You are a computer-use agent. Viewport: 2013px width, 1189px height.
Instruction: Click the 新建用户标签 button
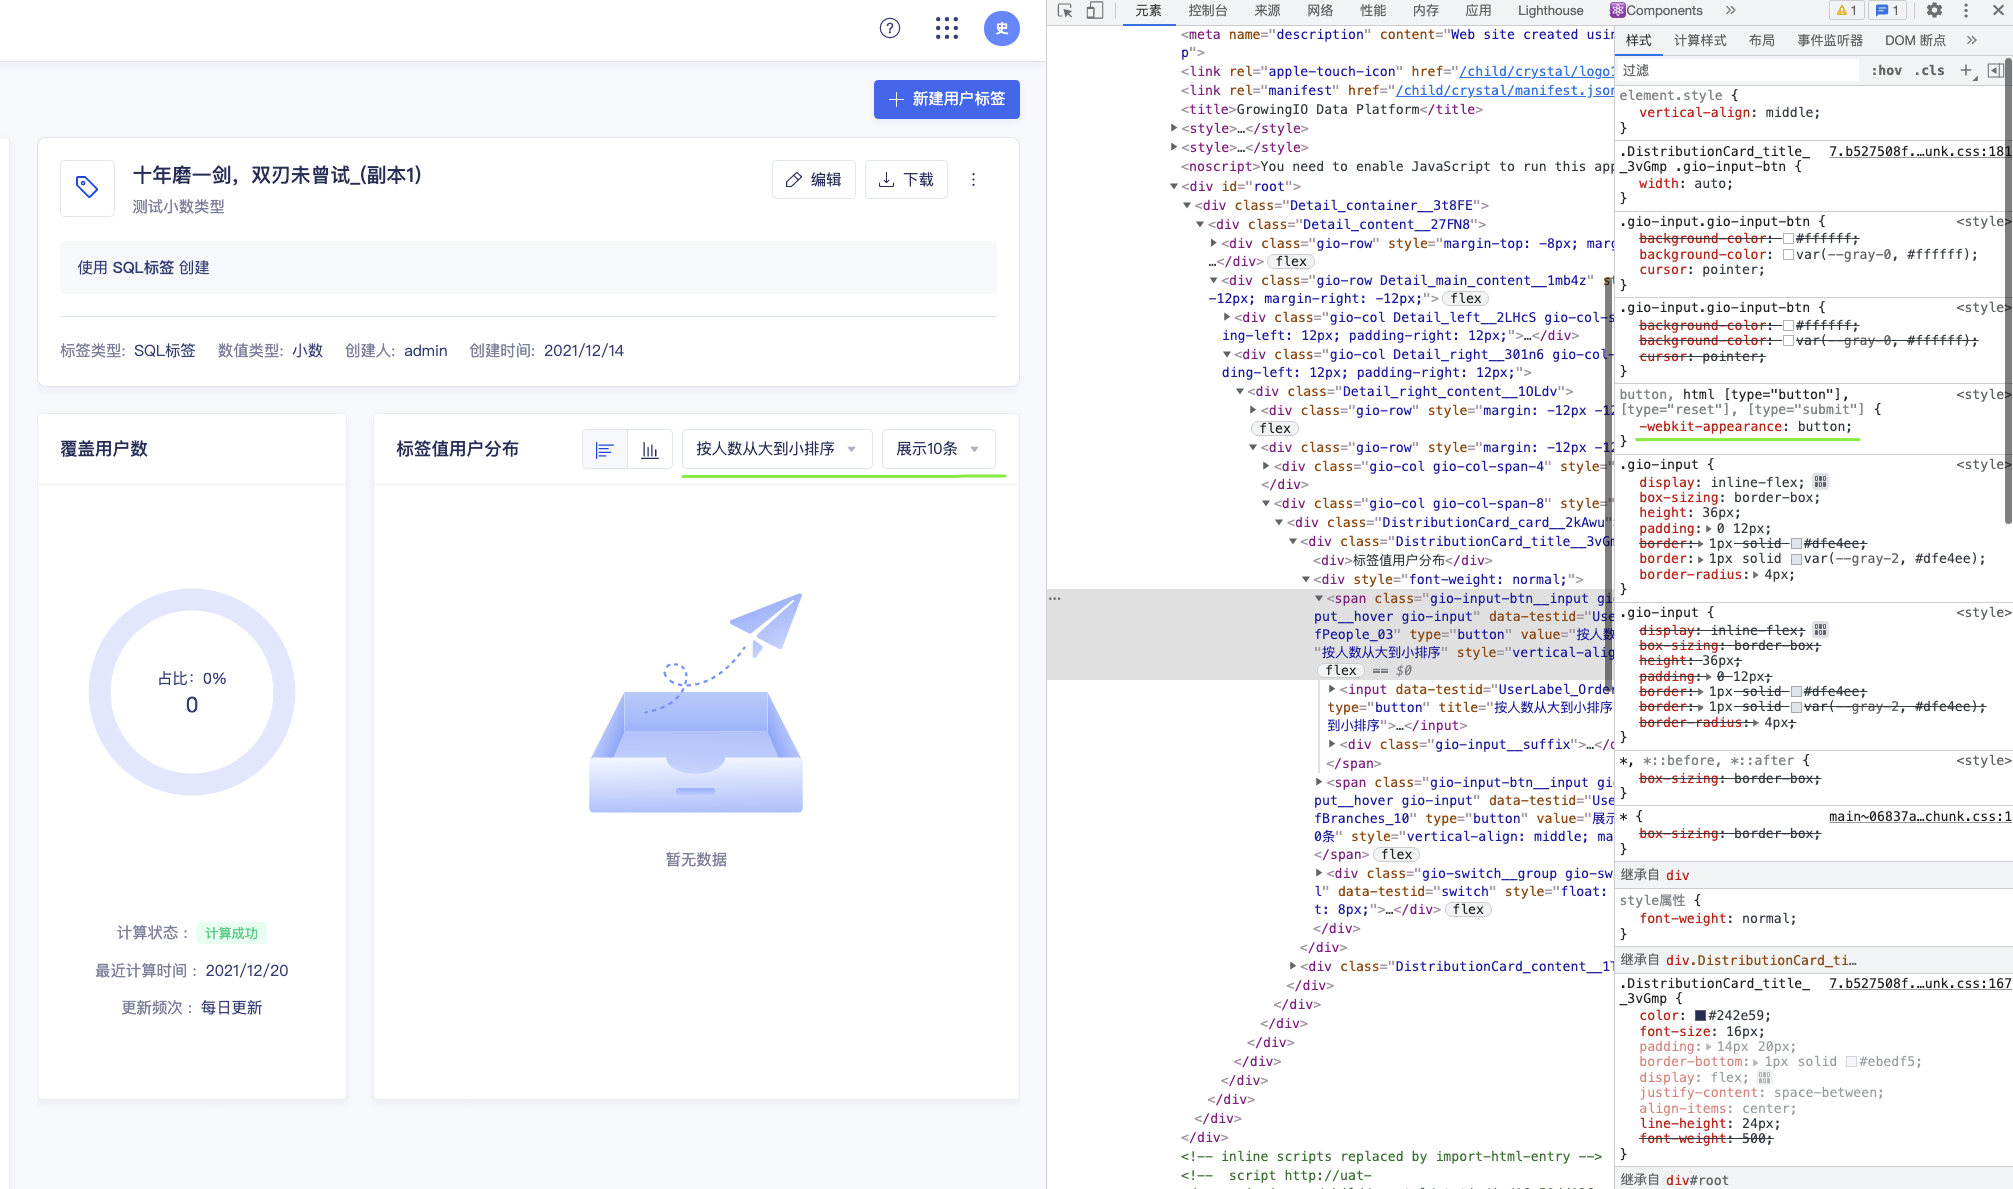tap(946, 100)
